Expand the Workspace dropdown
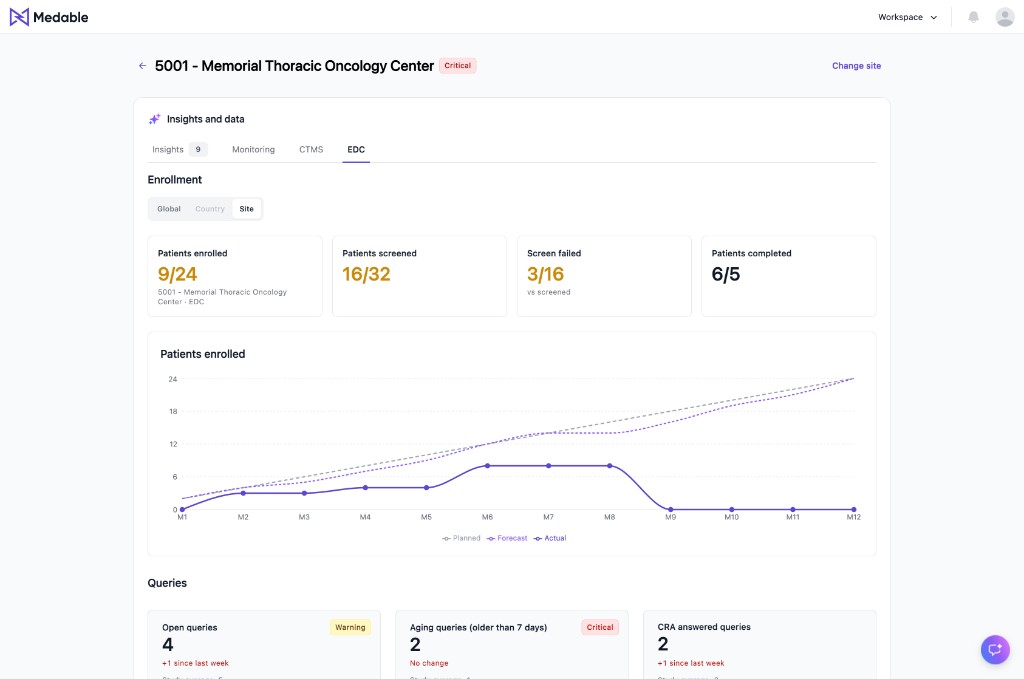1024x679 pixels. pyautogui.click(x=907, y=17)
